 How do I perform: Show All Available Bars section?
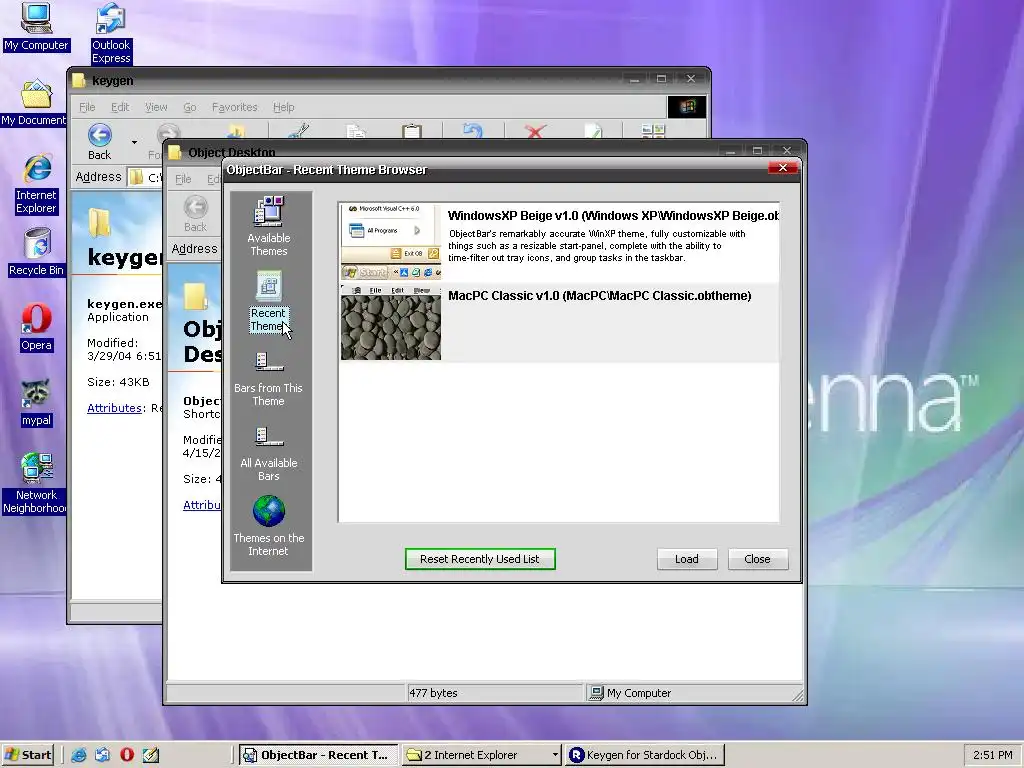pos(268,455)
